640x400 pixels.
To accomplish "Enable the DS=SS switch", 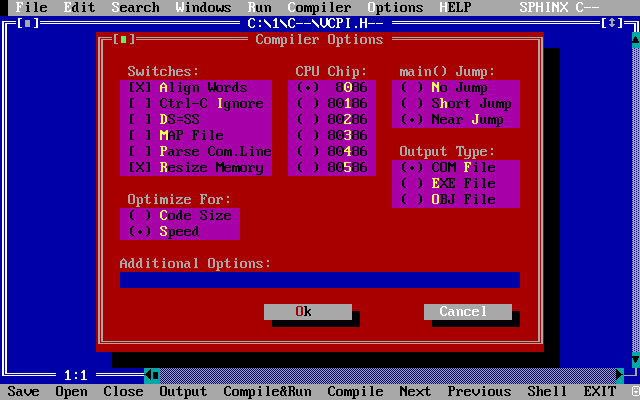I will click(x=196, y=120).
